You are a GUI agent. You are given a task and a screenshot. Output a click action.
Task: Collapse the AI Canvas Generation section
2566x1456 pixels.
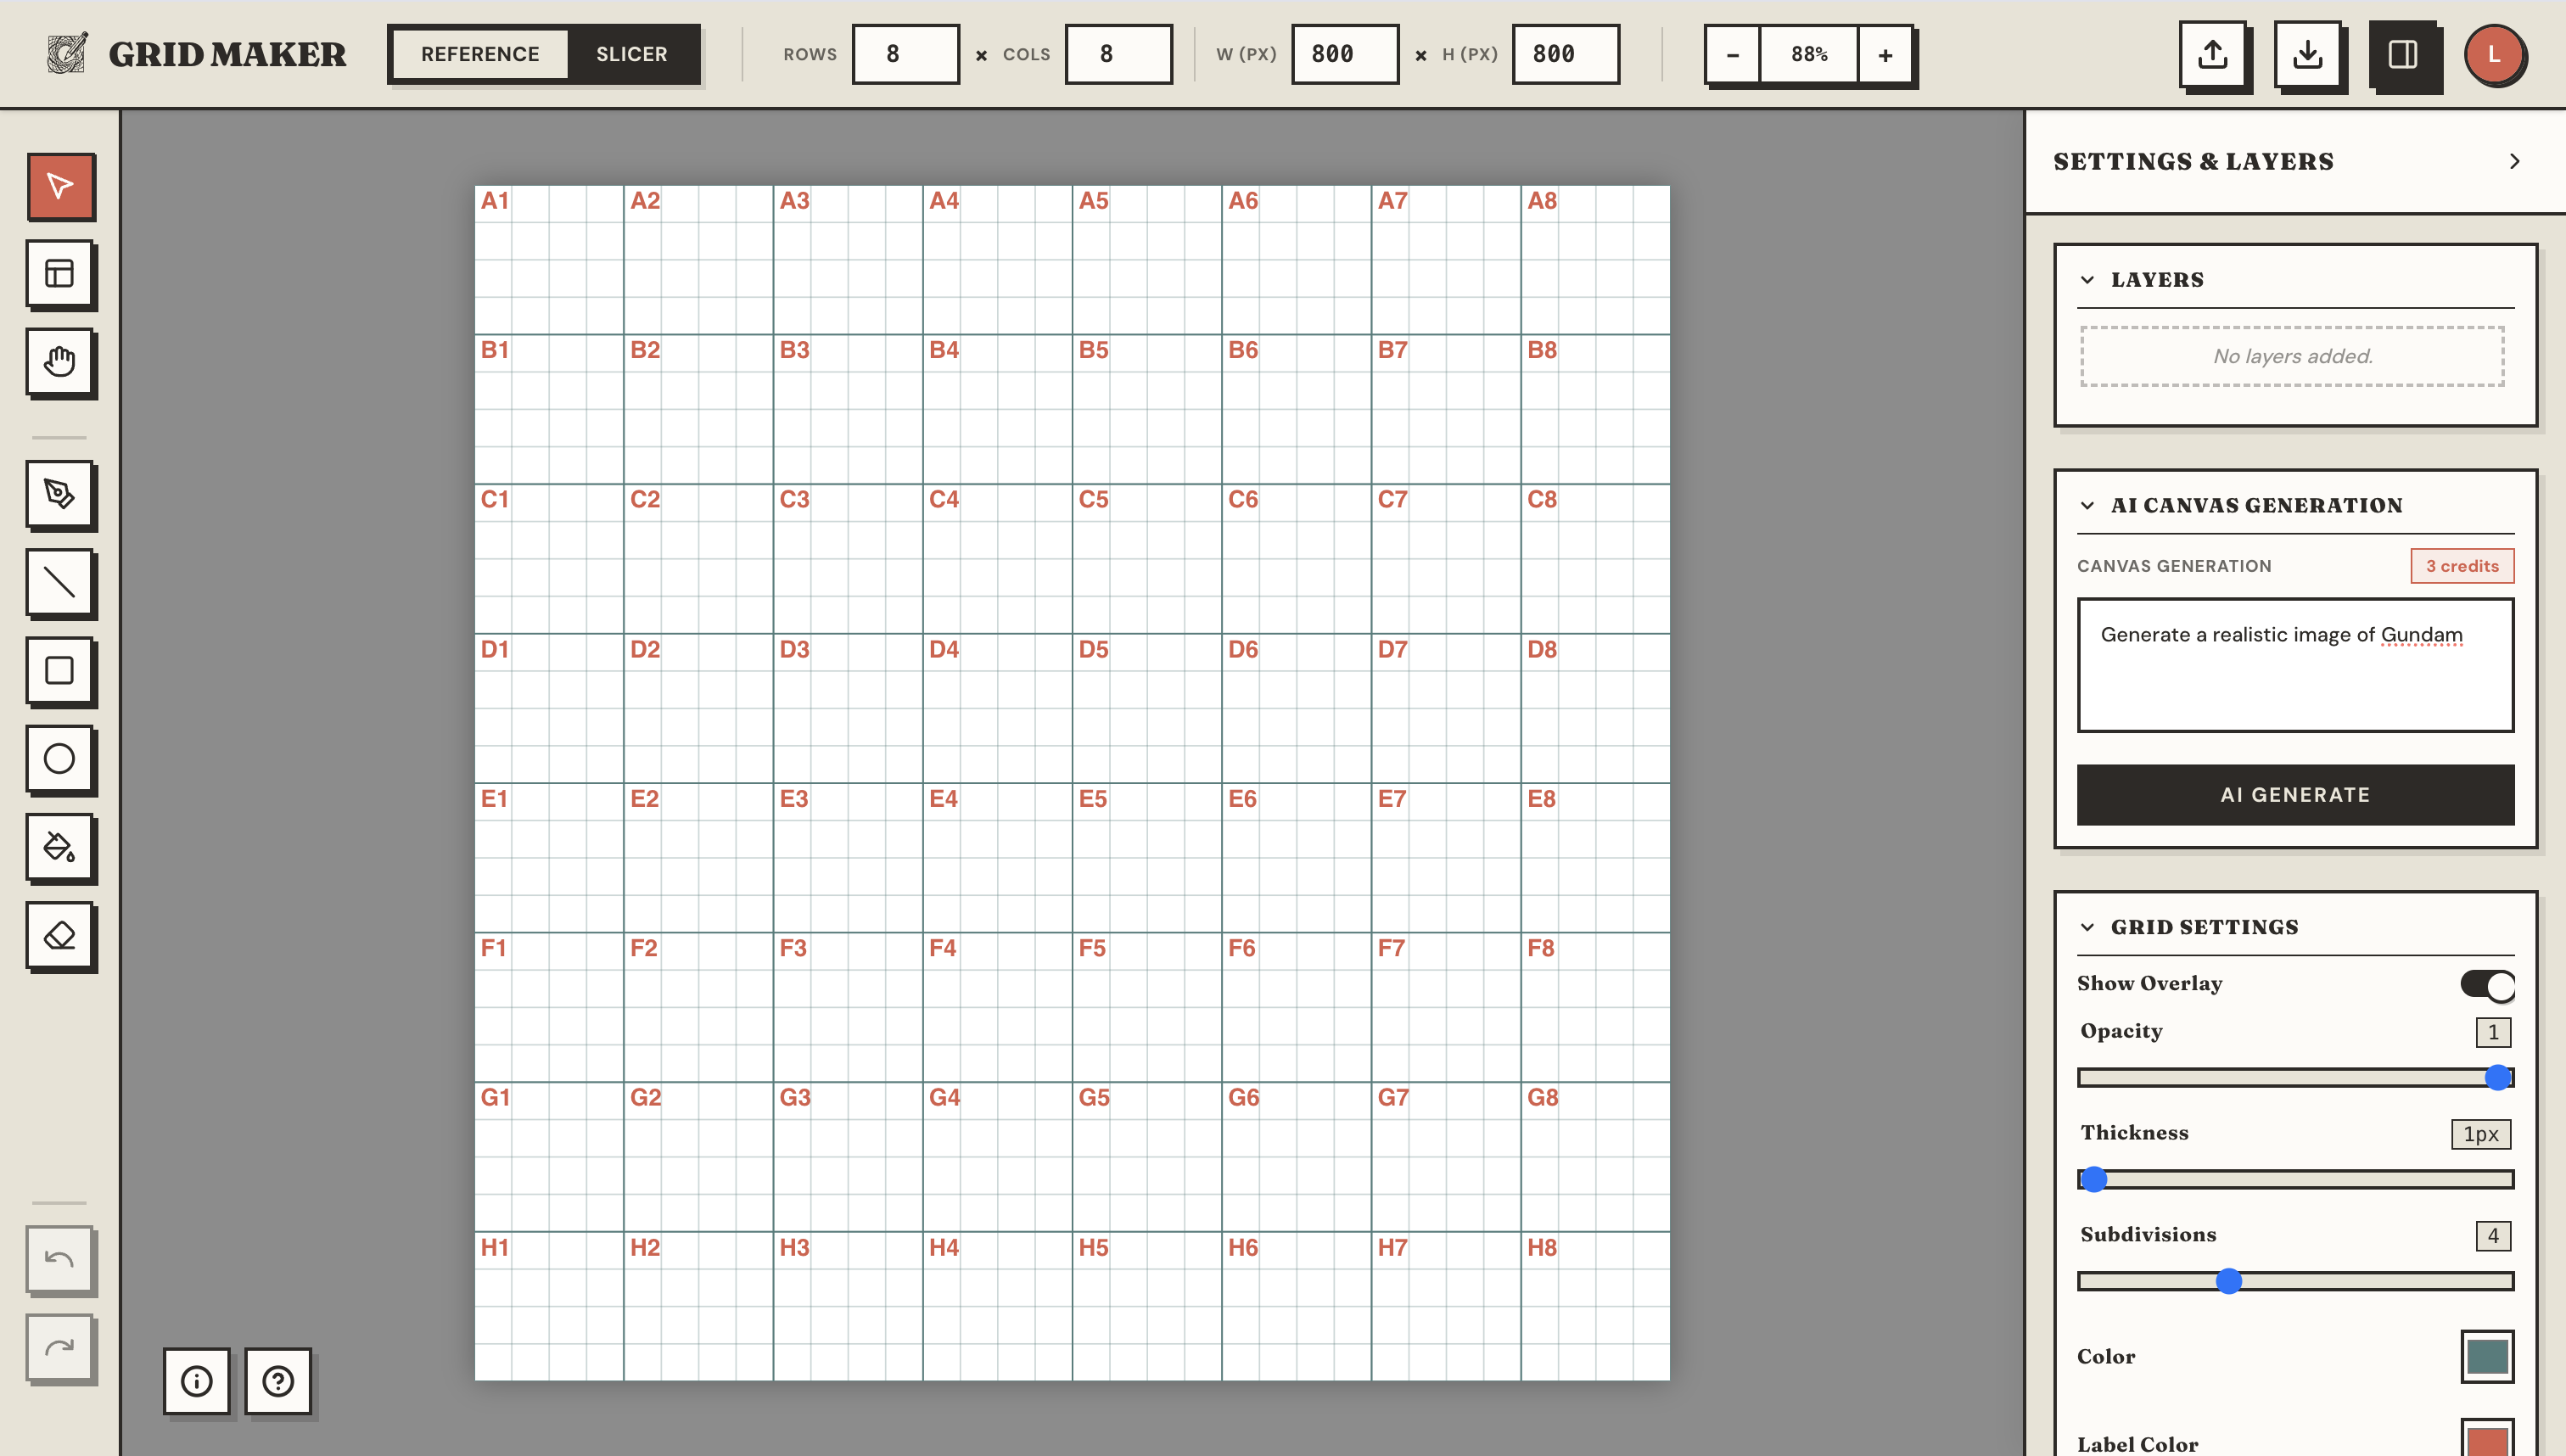(x=2088, y=505)
